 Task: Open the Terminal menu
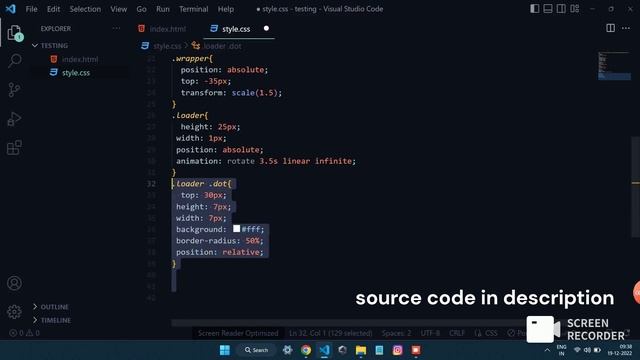(x=193, y=9)
